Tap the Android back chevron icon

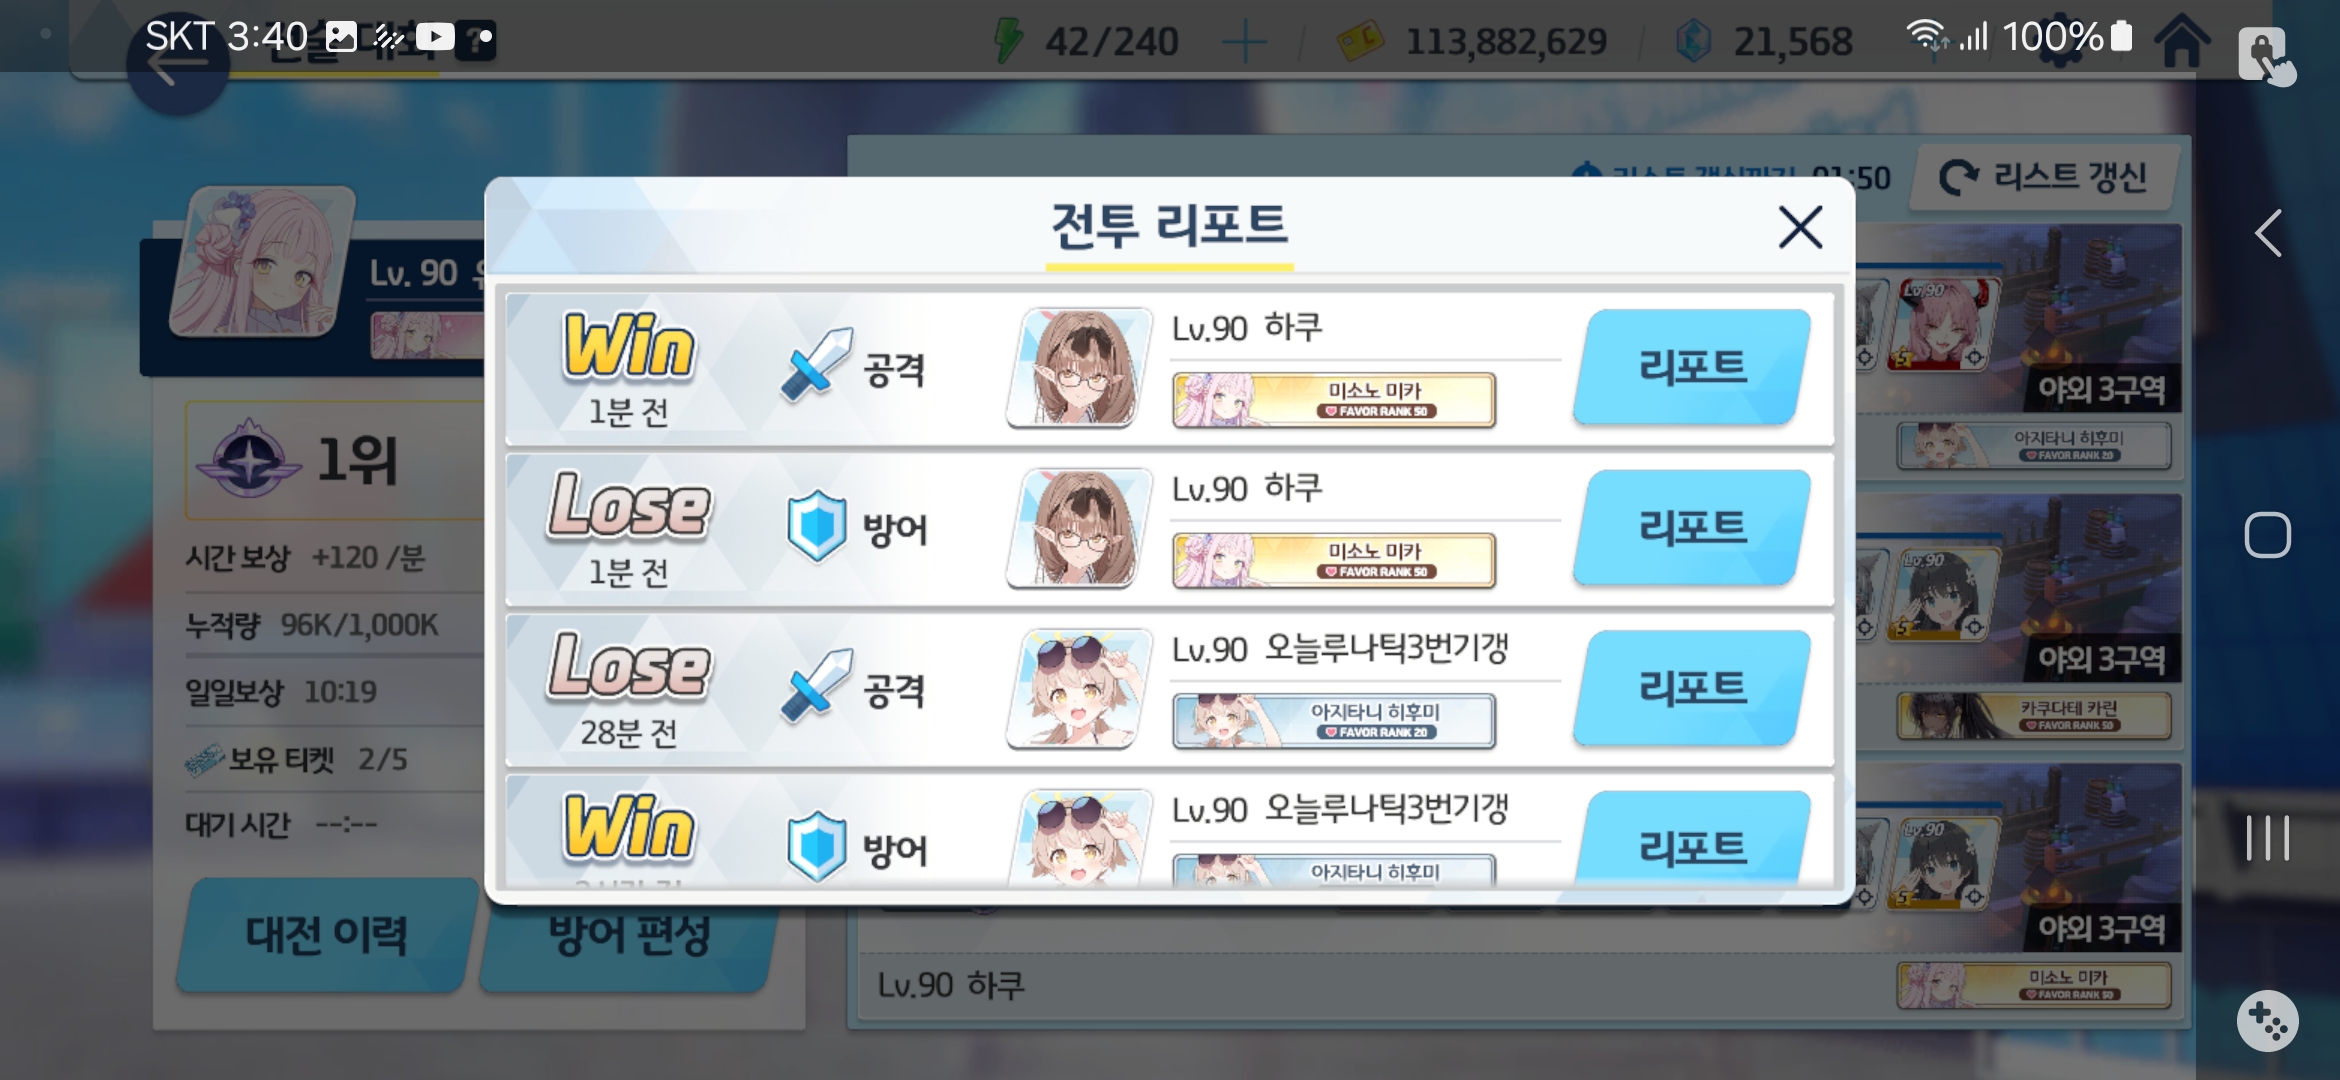(x=2268, y=234)
